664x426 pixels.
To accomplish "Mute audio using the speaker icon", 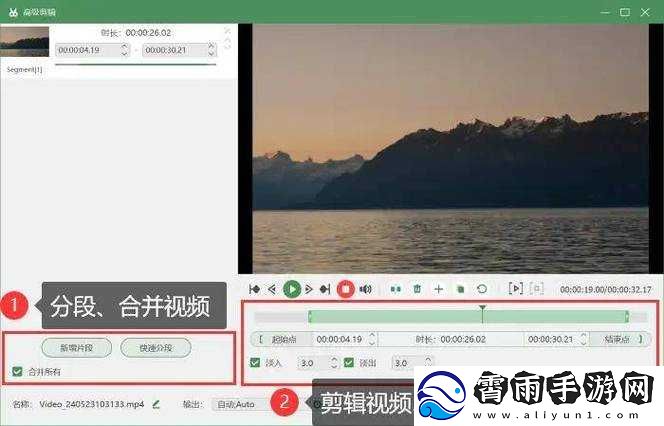I will pos(365,289).
